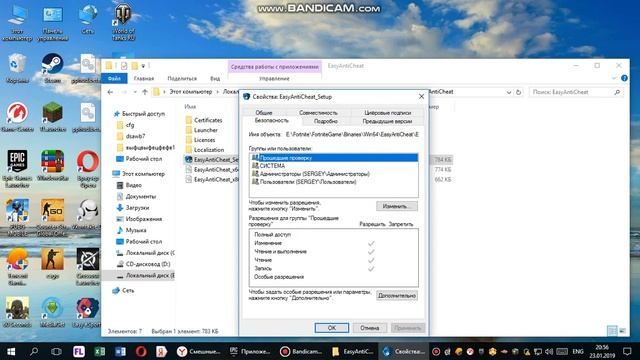Confirm with the OK button

(332, 328)
